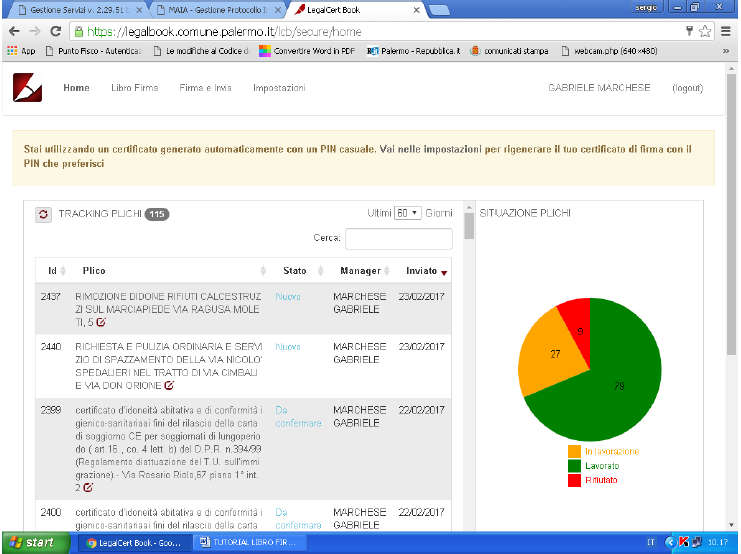The height and width of the screenshot is (554, 741).
Task: Click the green Lavorato legend swatch
Action: [x=574, y=466]
